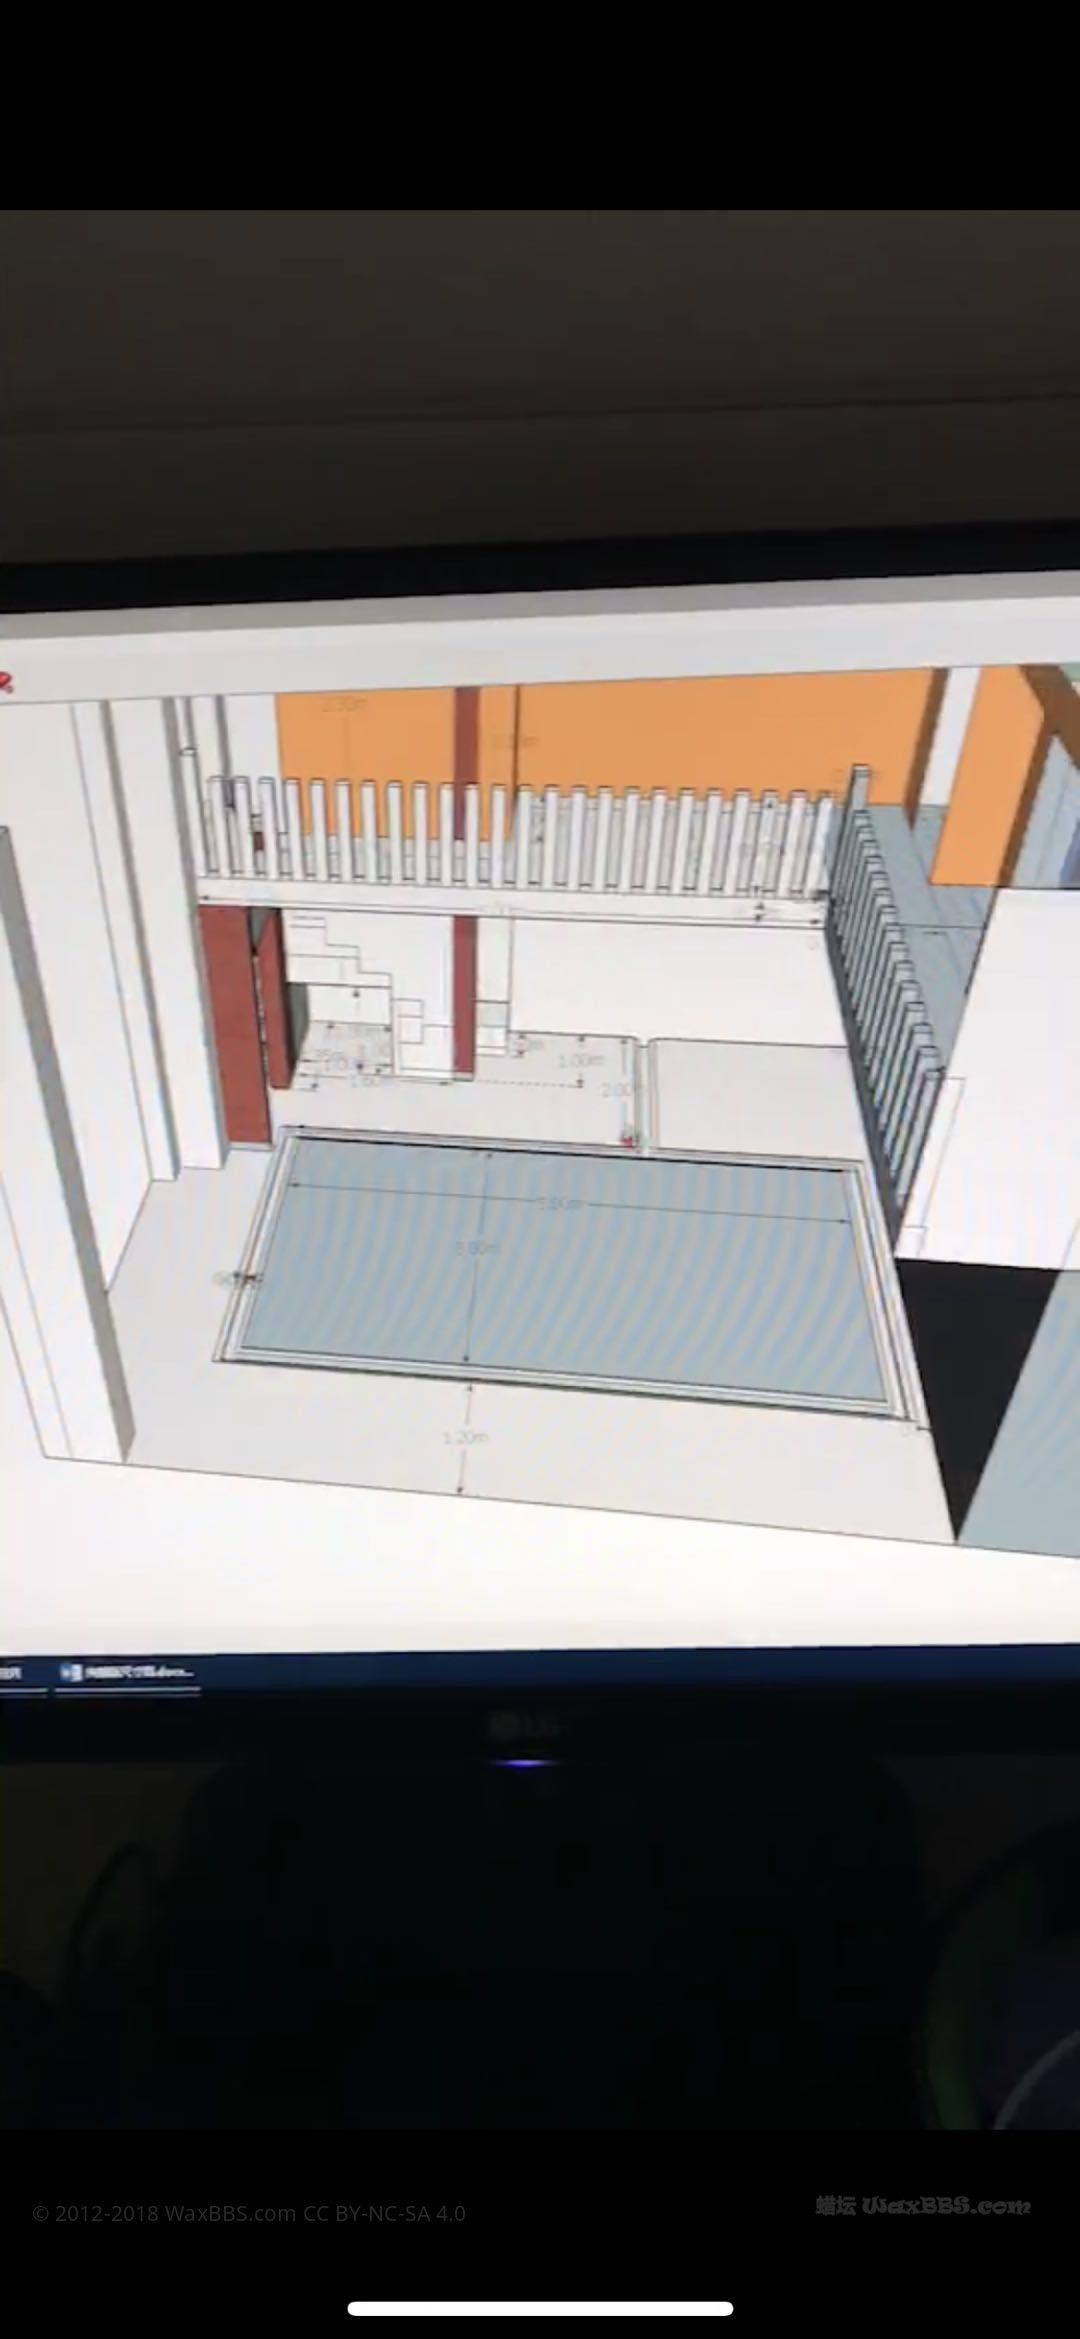Screen dimensions: 1080x2339
Task: Click the WaxBBS.com watermark logo
Action: pos(922,2205)
